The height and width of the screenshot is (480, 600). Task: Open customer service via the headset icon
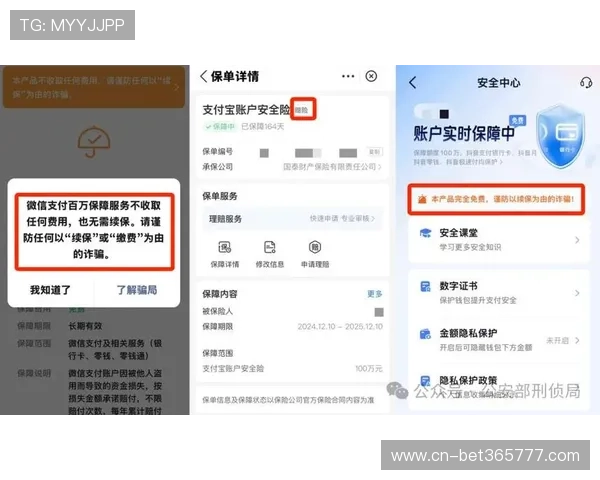click(x=585, y=82)
